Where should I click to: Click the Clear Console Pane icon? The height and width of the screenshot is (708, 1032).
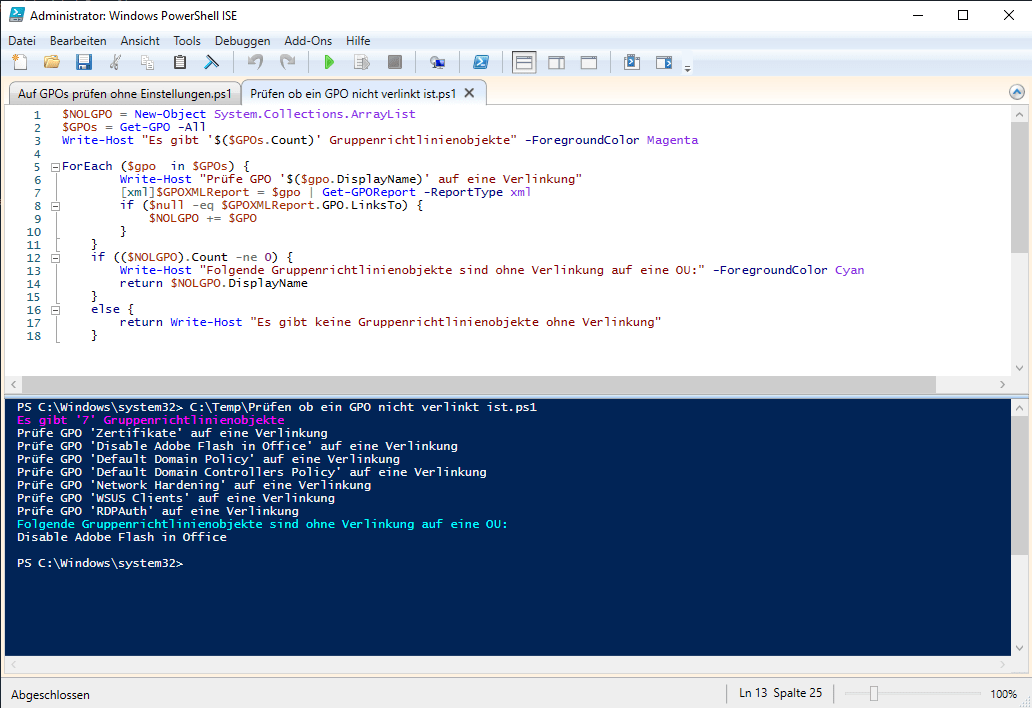point(212,62)
